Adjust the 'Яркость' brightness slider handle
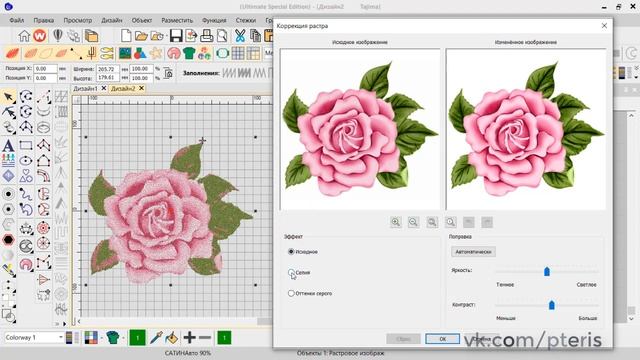Image resolution: width=640 pixels, height=360 pixels. [547, 271]
